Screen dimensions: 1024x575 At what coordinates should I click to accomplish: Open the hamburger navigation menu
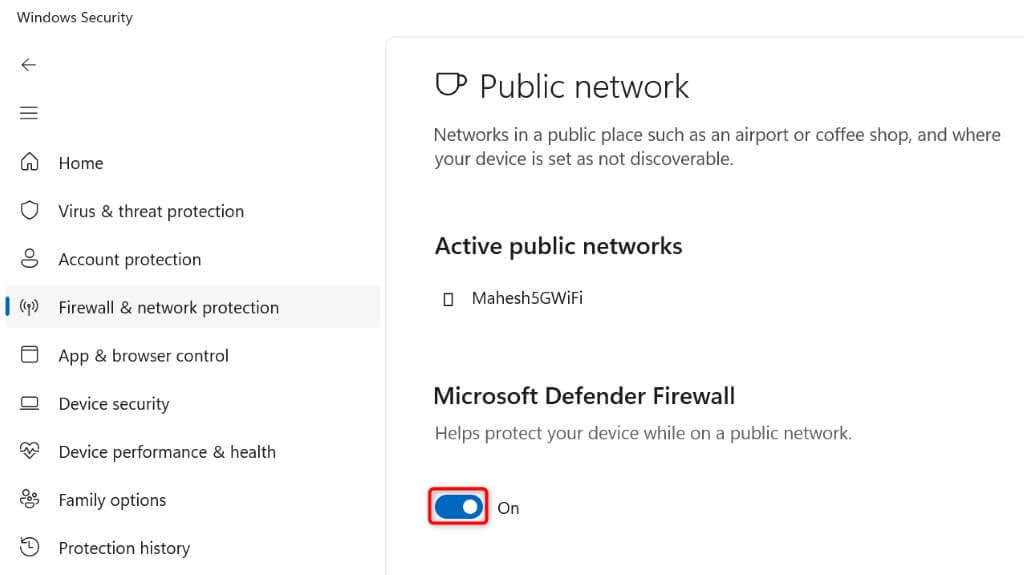tap(29, 113)
